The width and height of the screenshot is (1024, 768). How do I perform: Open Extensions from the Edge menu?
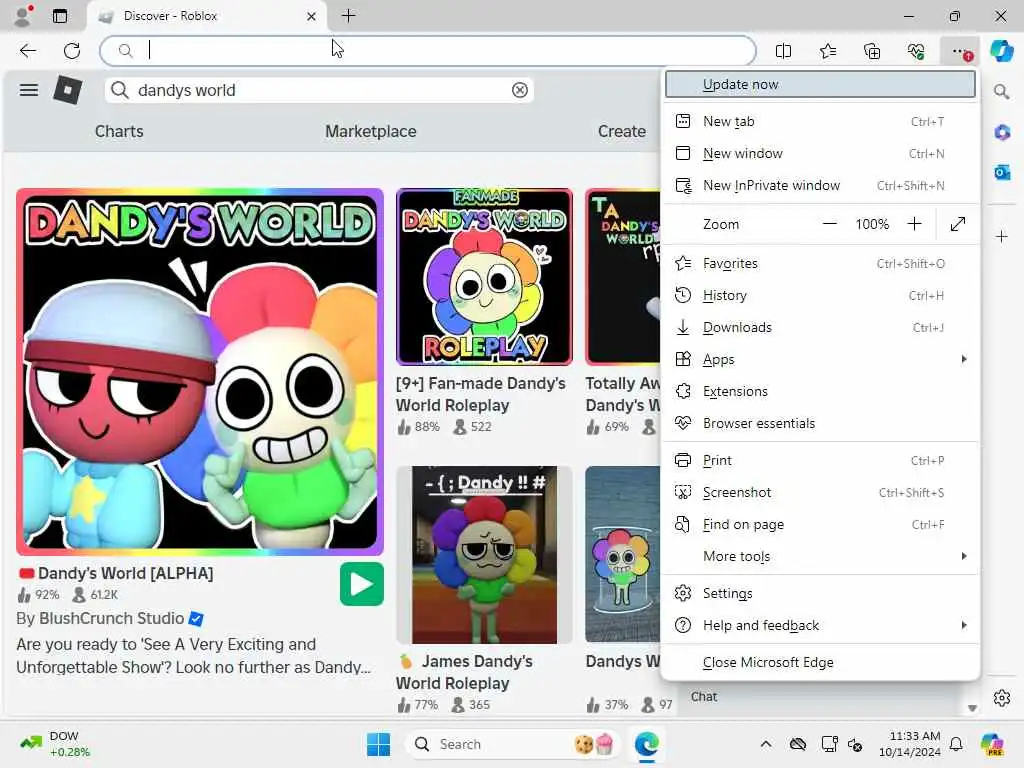pyautogui.click(x=820, y=391)
